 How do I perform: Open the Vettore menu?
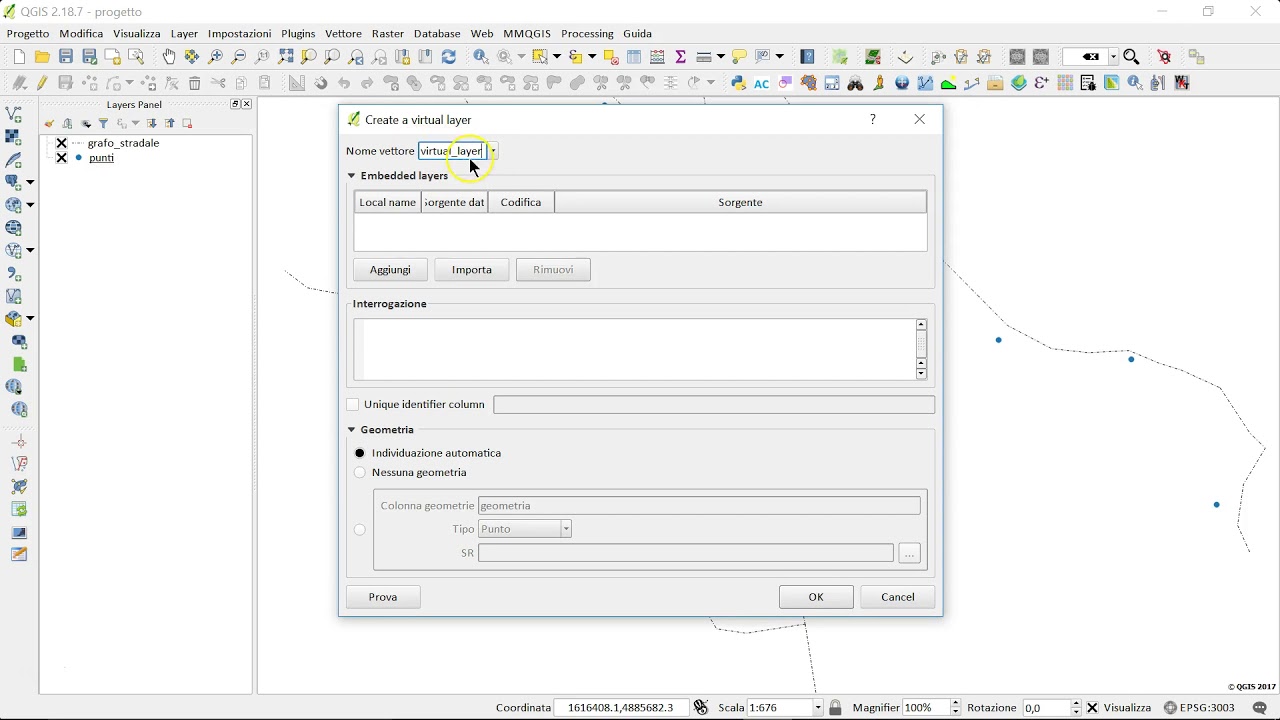point(343,34)
